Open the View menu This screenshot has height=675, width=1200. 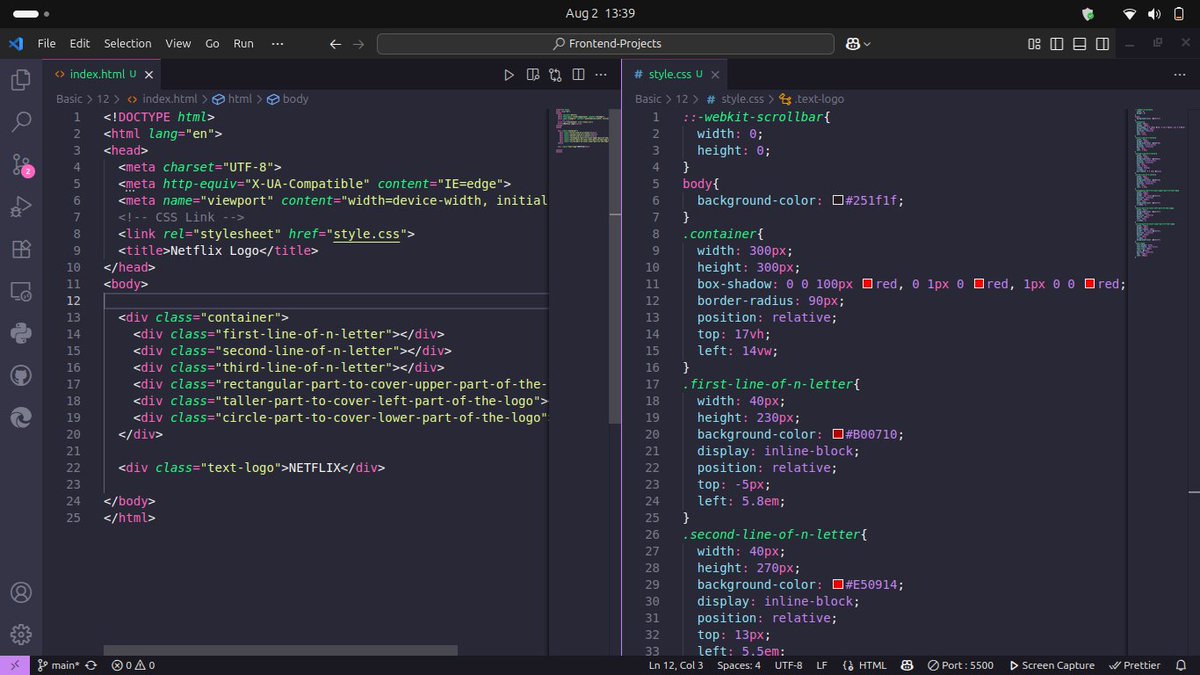pos(178,44)
